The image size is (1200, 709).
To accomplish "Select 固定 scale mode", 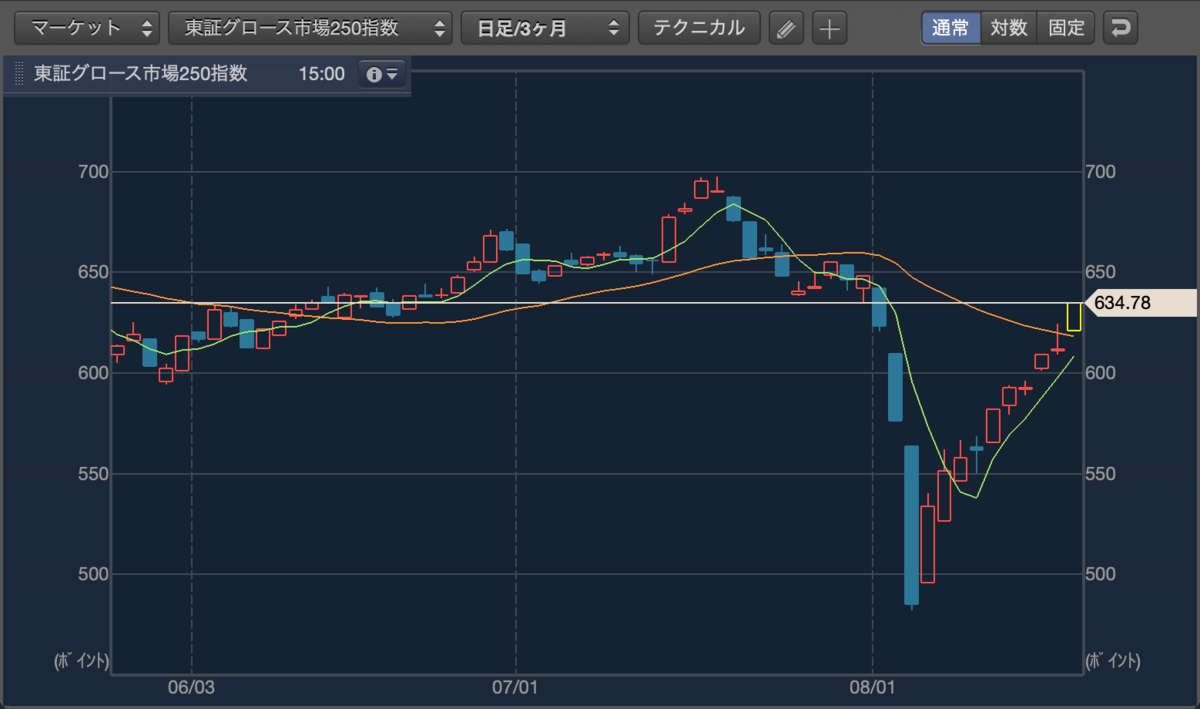I will click(x=1066, y=28).
